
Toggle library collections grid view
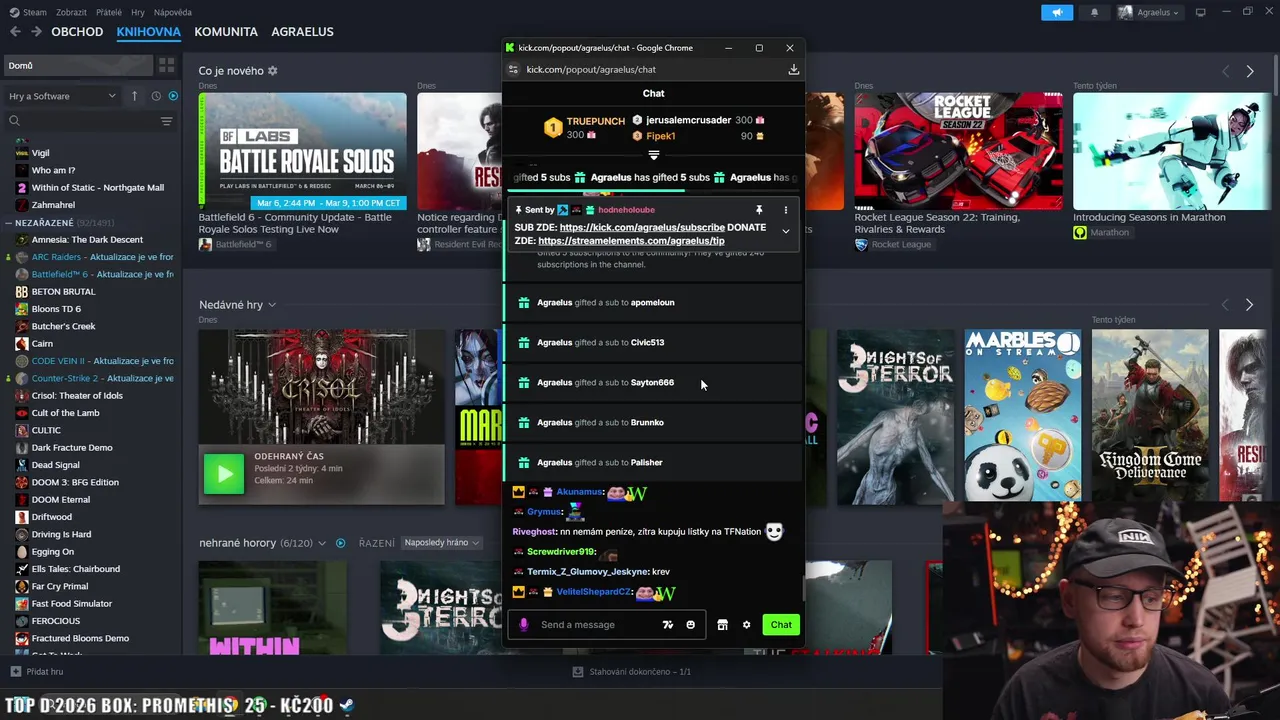167,65
